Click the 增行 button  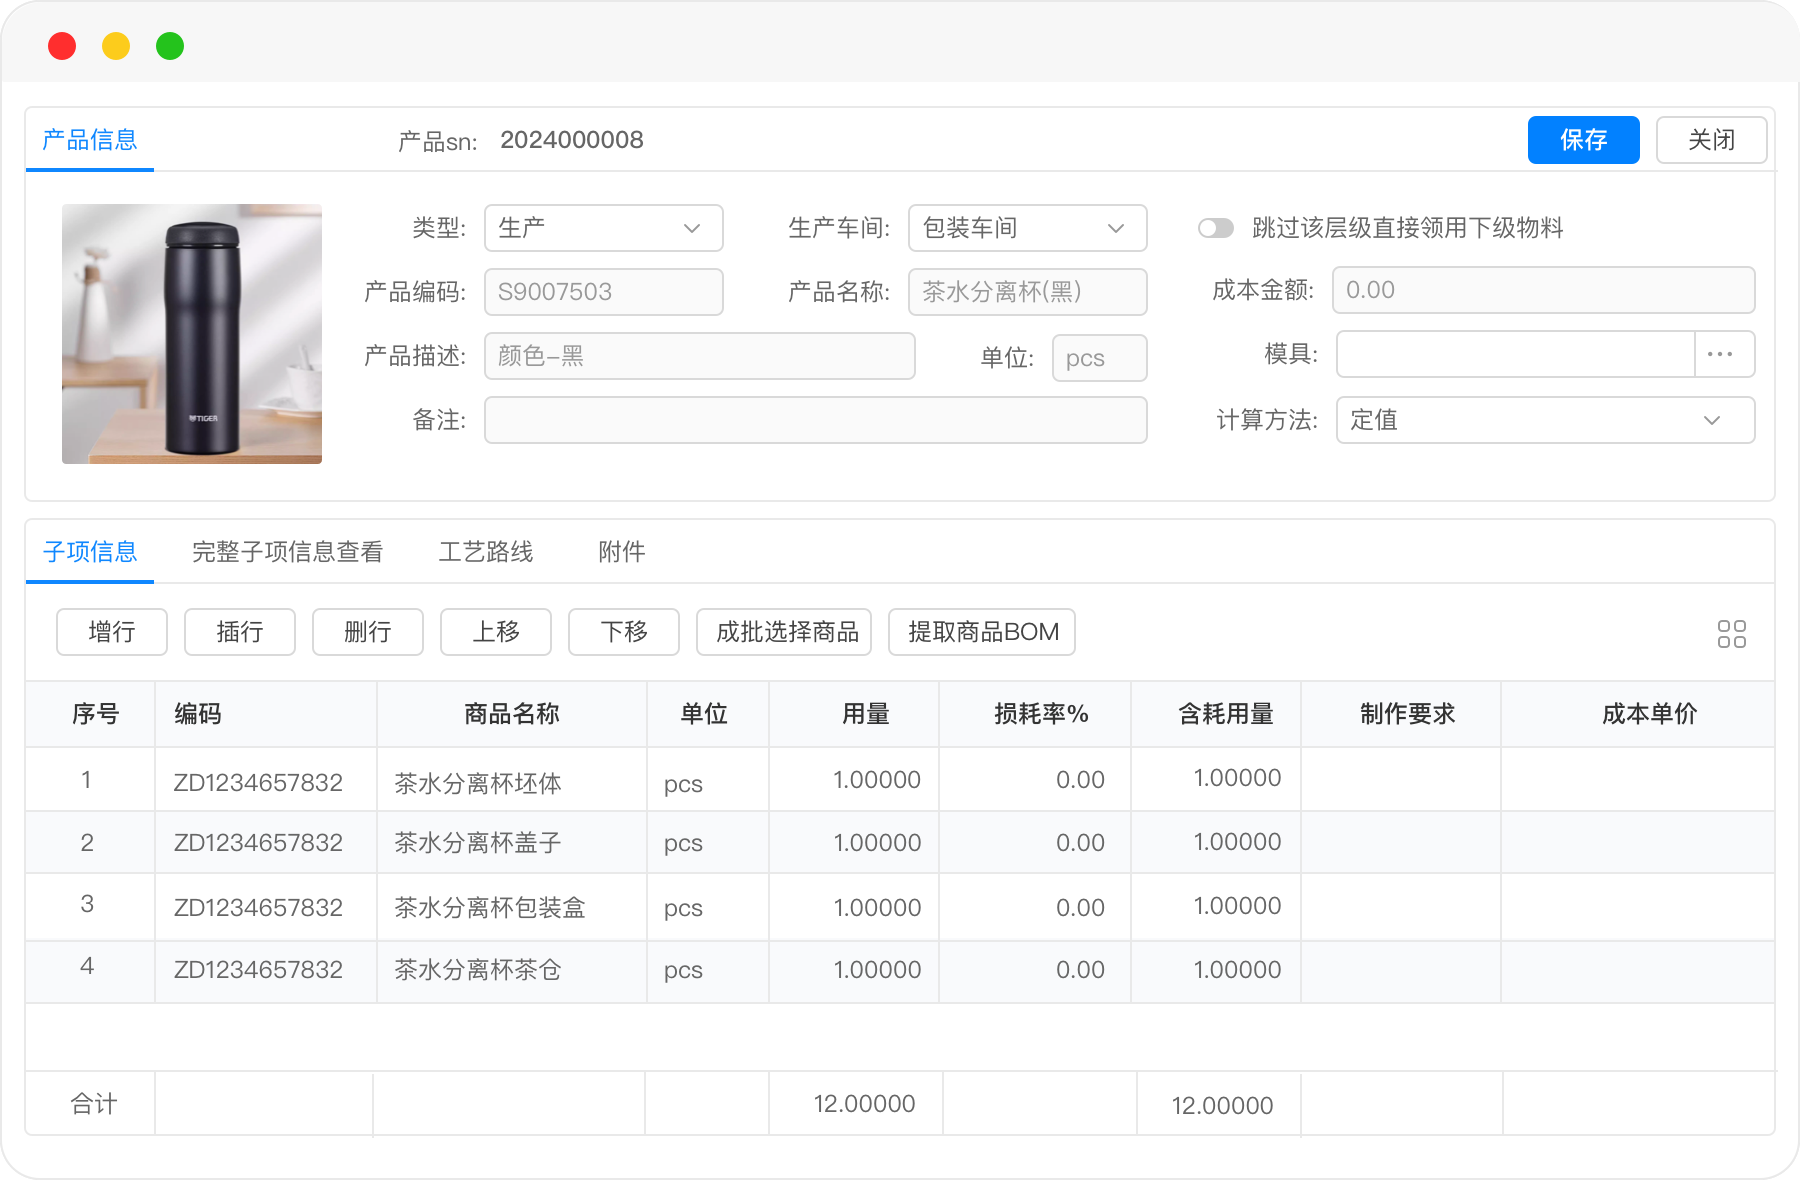tap(112, 632)
